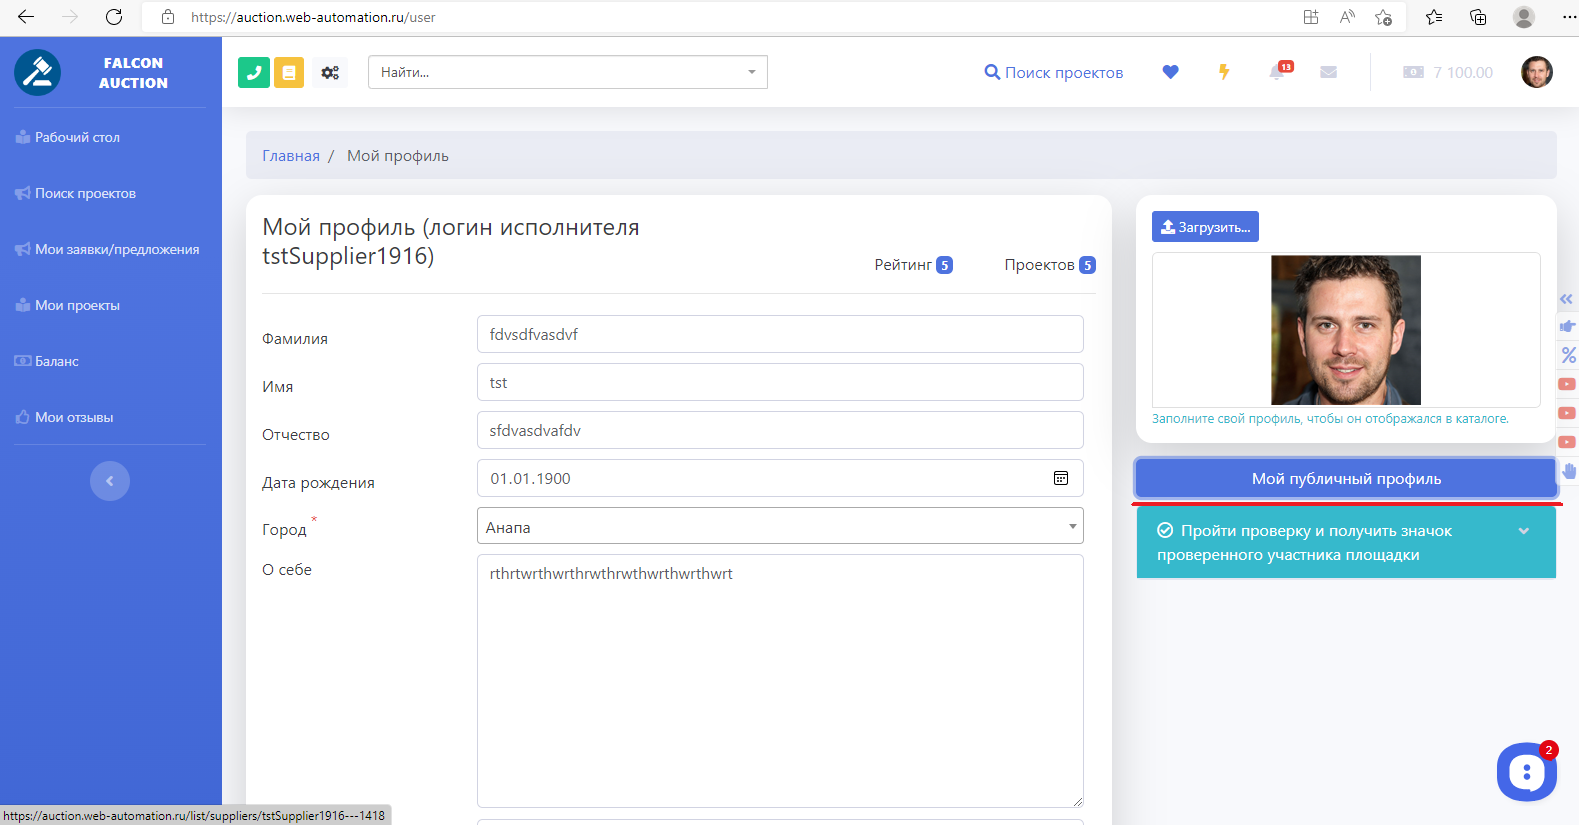Click the percent icon in right strip
1579x825 pixels.
[1568, 355]
